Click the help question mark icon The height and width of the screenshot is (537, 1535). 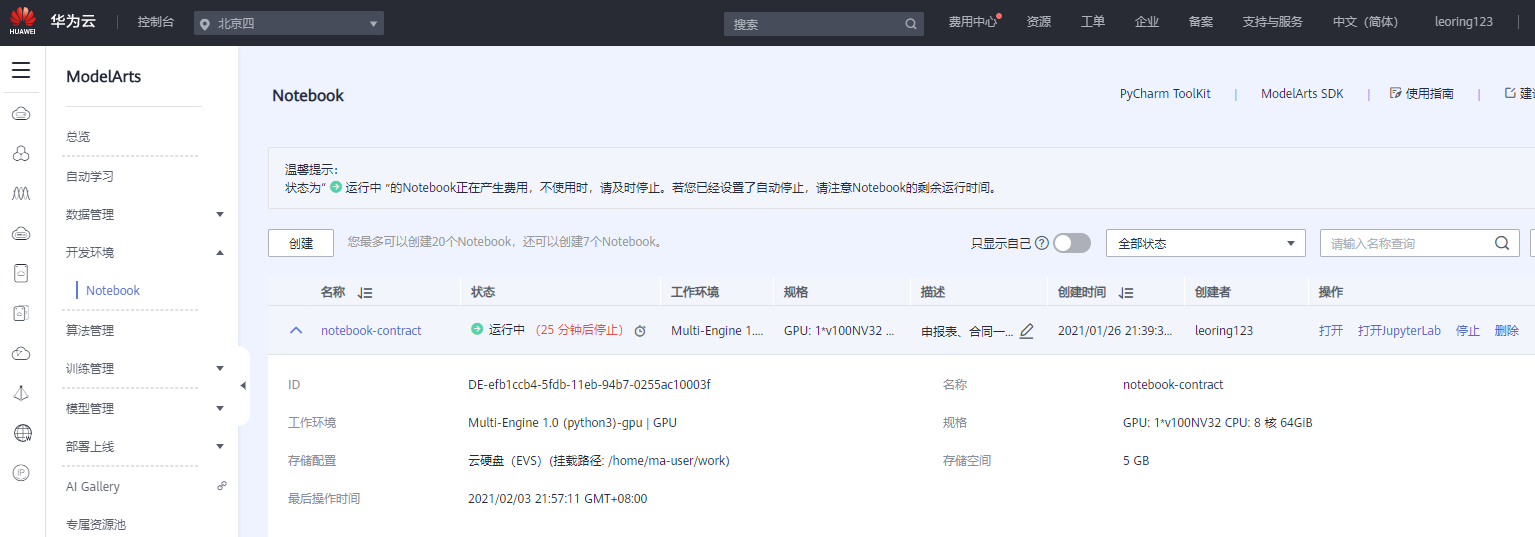(x=1042, y=243)
